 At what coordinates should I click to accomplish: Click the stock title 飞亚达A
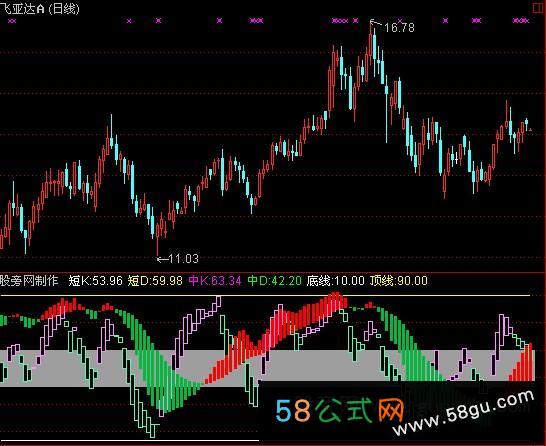pyautogui.click(x=22, y=8)
